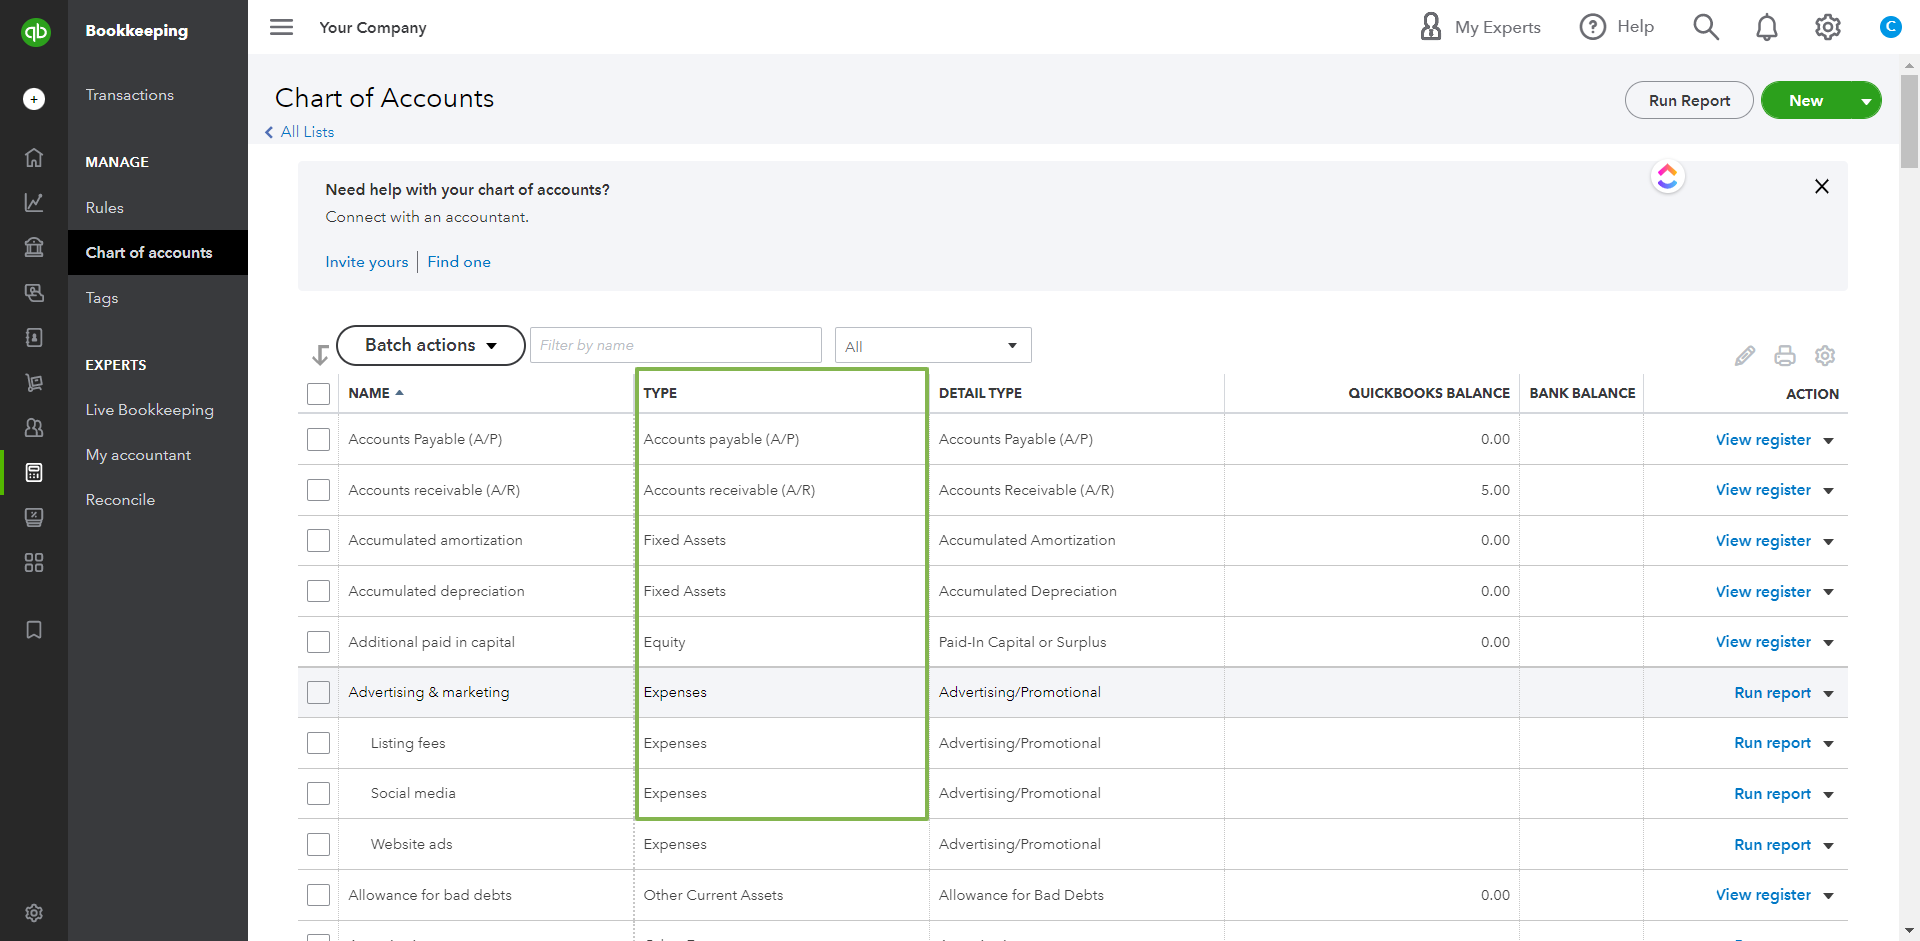
Task: Click the QuickBooks logo icon
Action: coord(35,32)
